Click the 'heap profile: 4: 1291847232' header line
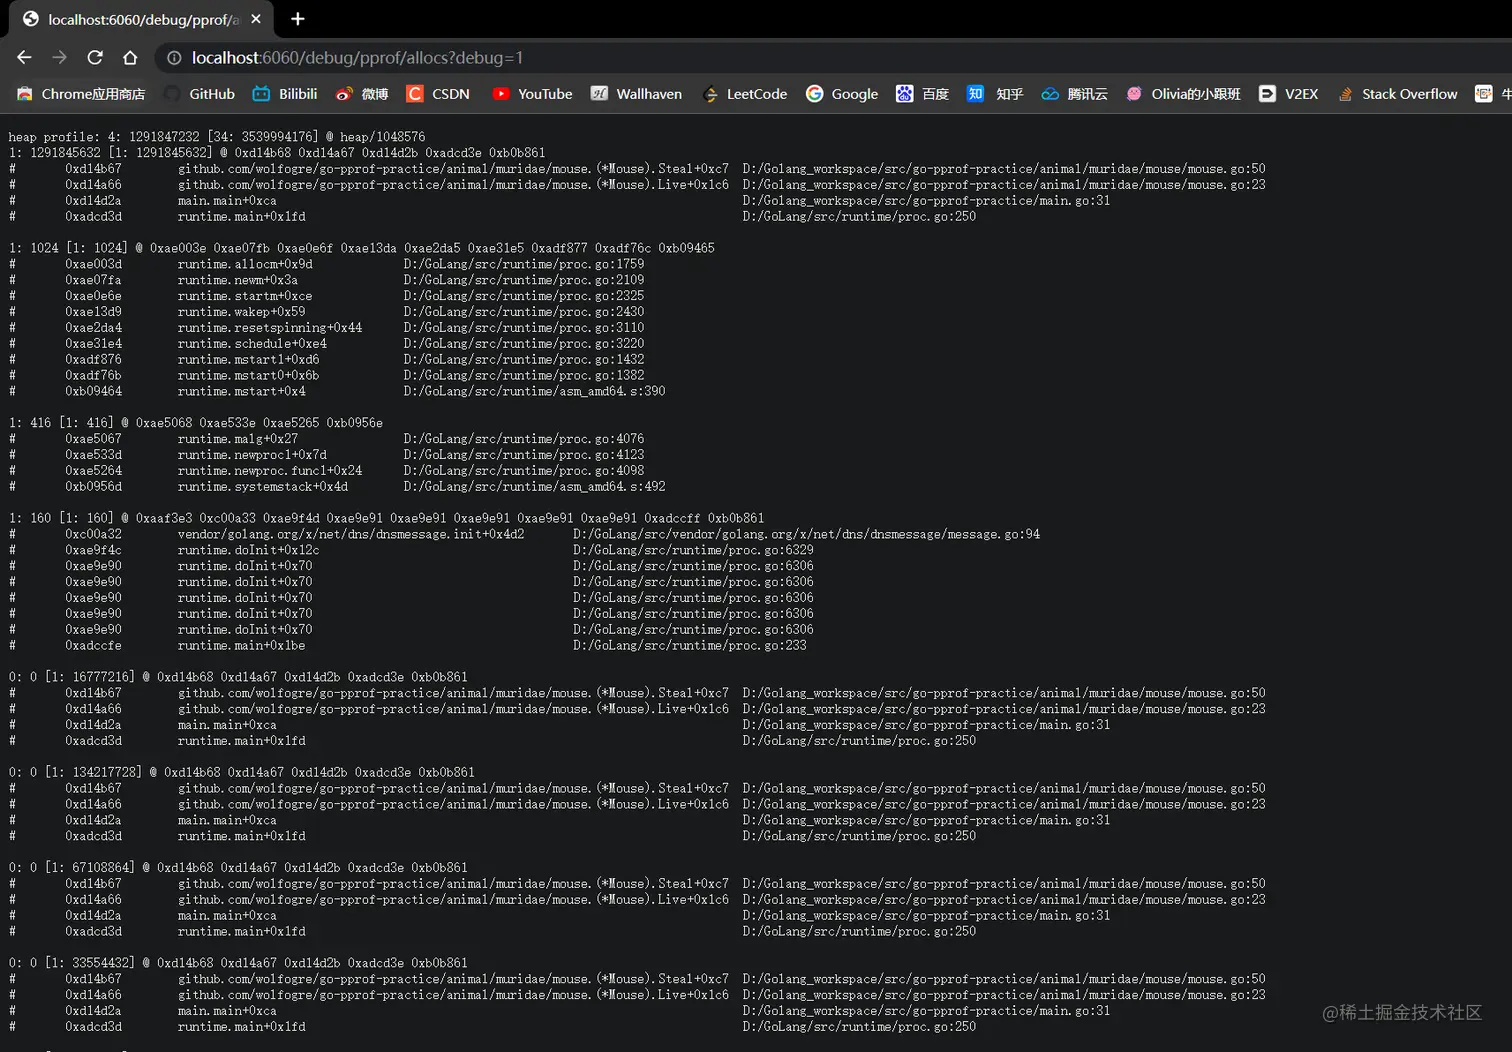The height and width of the screenshot is (1052, 1512). pyautogui.click(x=217, y=137)
